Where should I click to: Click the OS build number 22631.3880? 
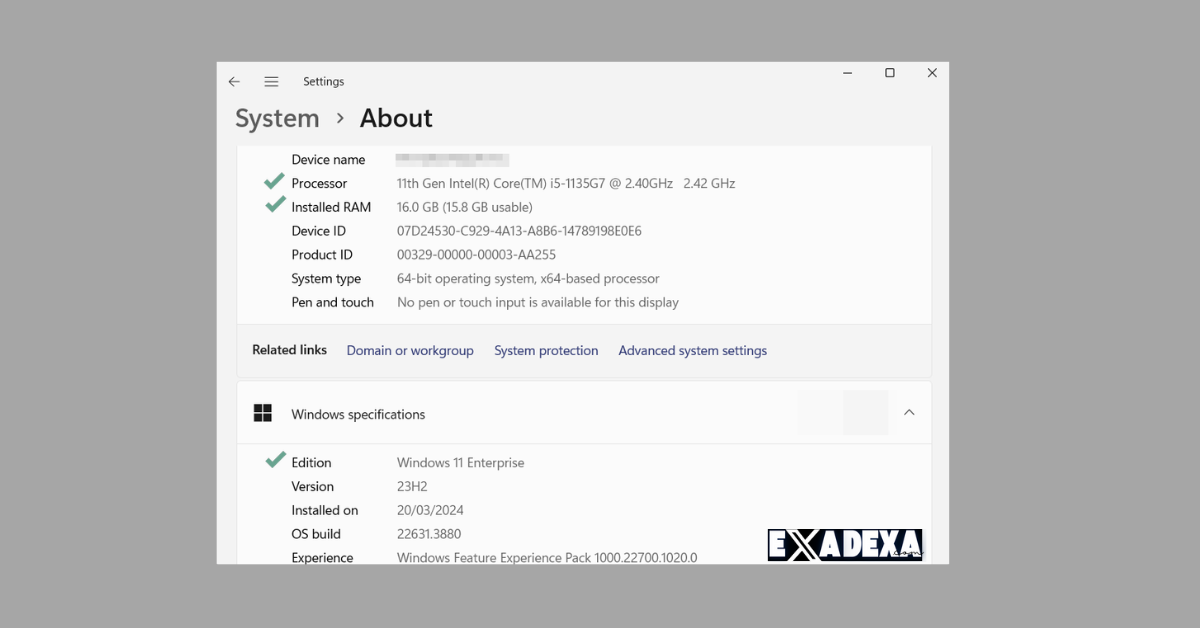pos(429,533)
